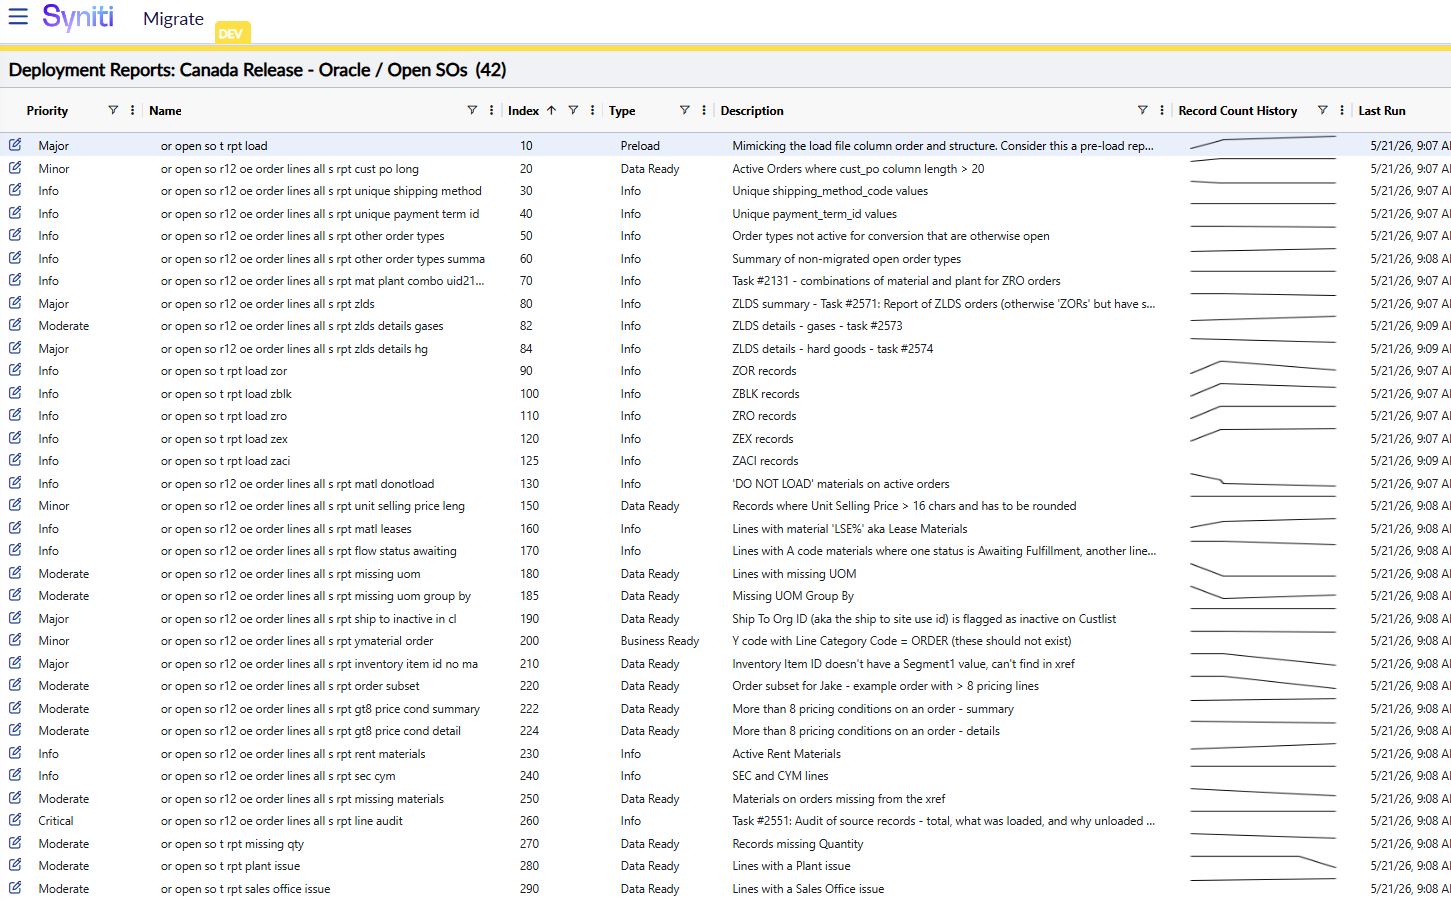Click edit icon for the Critical priority row
The width and height of the screenshot is (1451, 900).
coord(15,820)
